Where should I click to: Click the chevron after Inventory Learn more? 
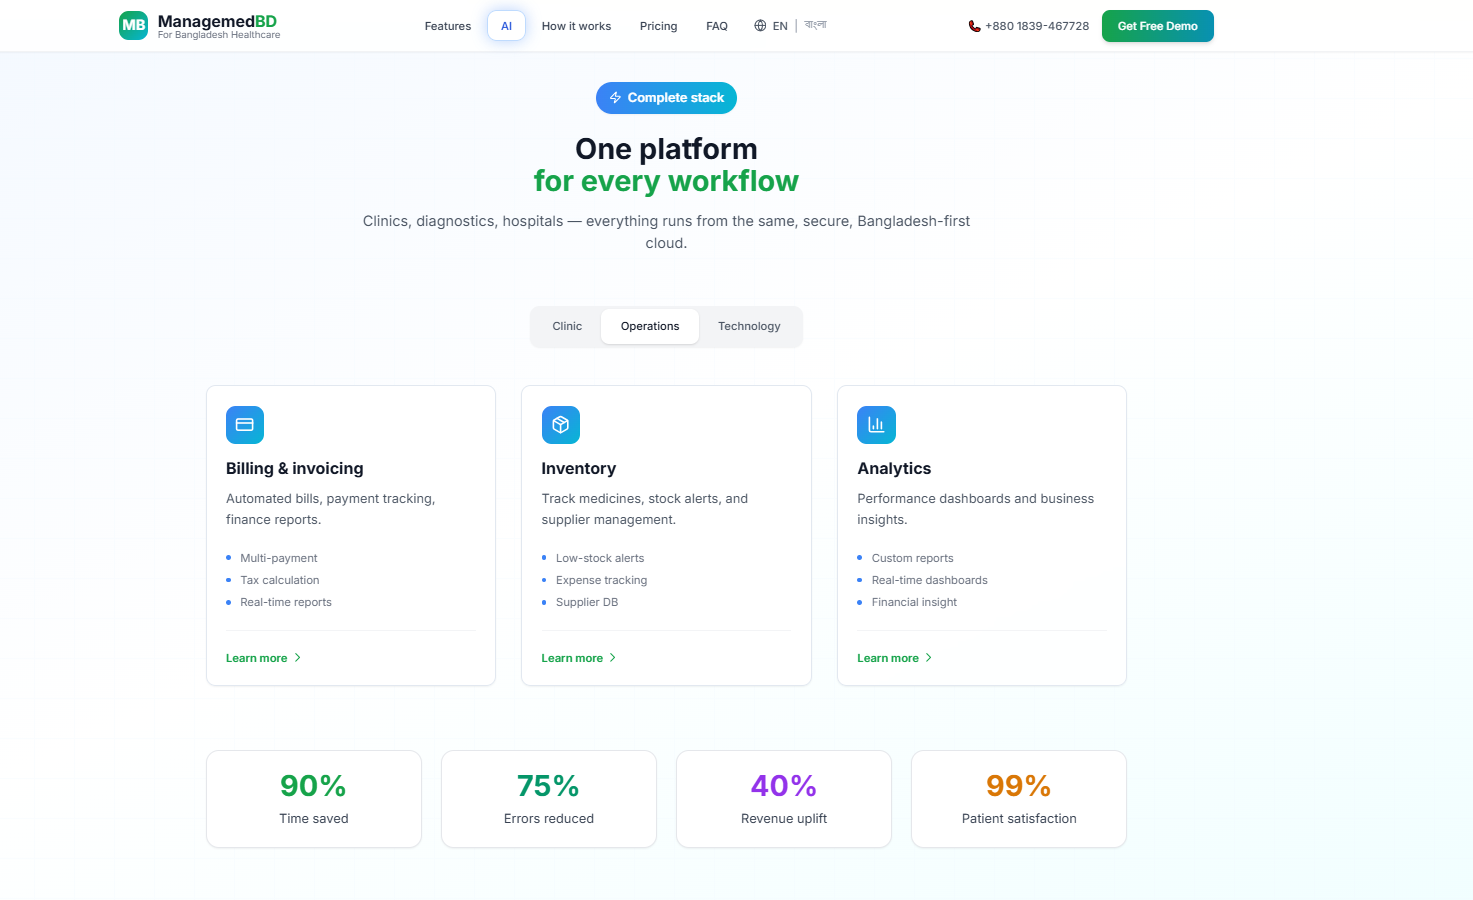coord(613,658)
